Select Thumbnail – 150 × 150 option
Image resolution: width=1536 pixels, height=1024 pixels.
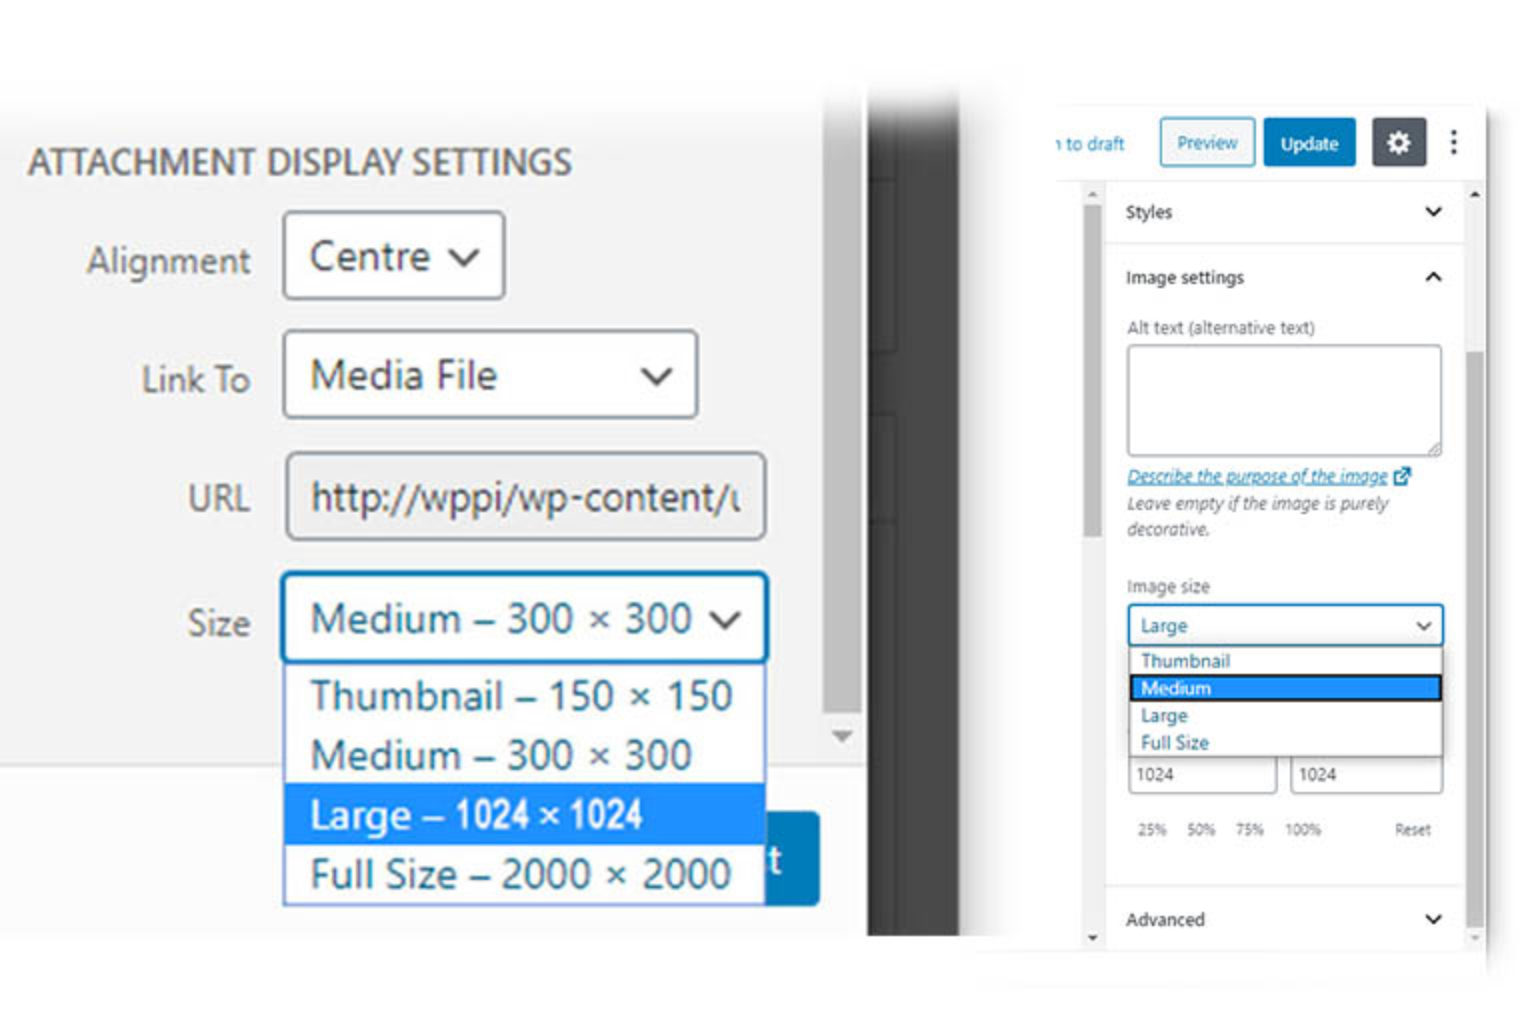(522, 696)
